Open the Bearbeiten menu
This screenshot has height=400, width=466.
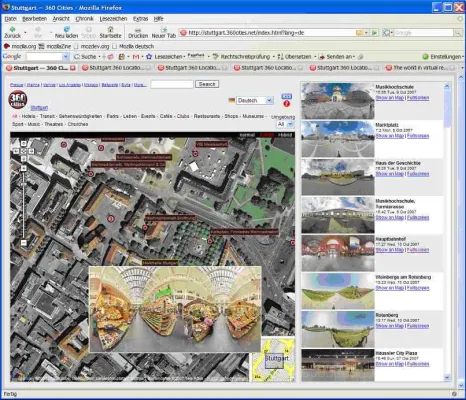click(34, 19)
